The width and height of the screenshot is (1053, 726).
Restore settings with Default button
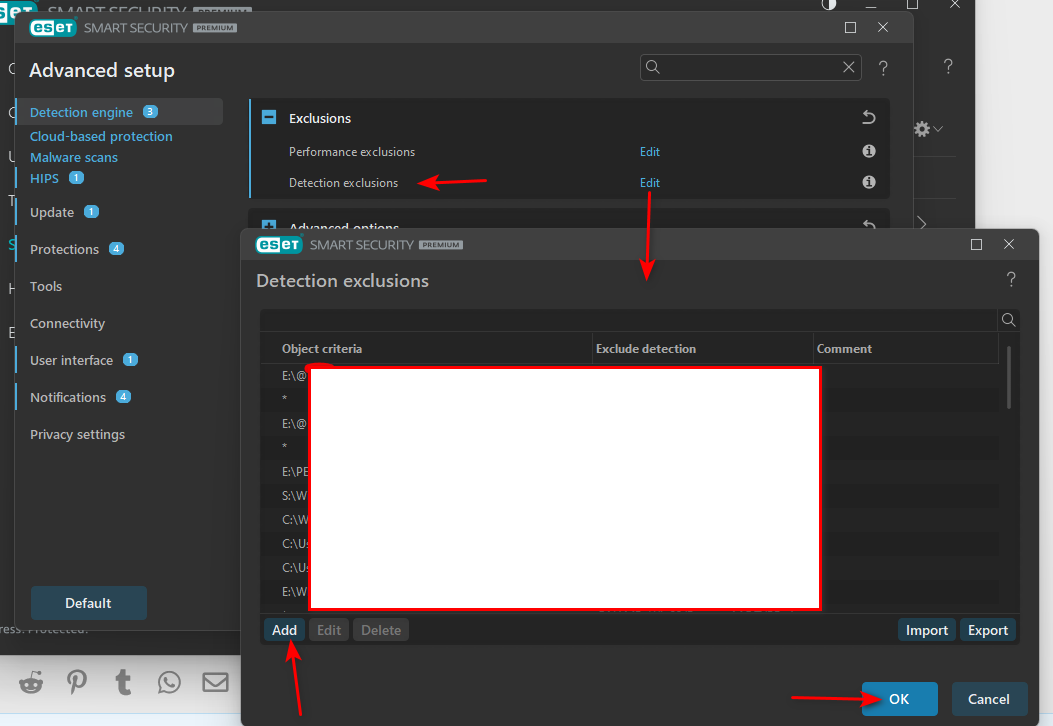pos(89,603)
